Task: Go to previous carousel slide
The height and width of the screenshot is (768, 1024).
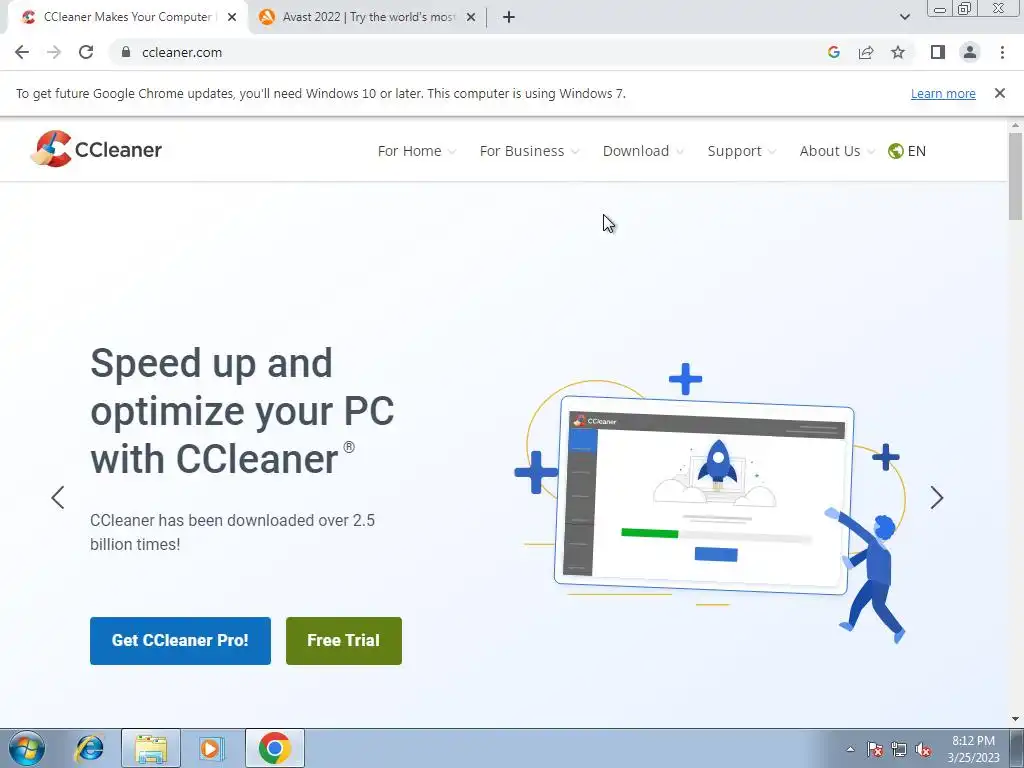Action: (x=57, y=498)
